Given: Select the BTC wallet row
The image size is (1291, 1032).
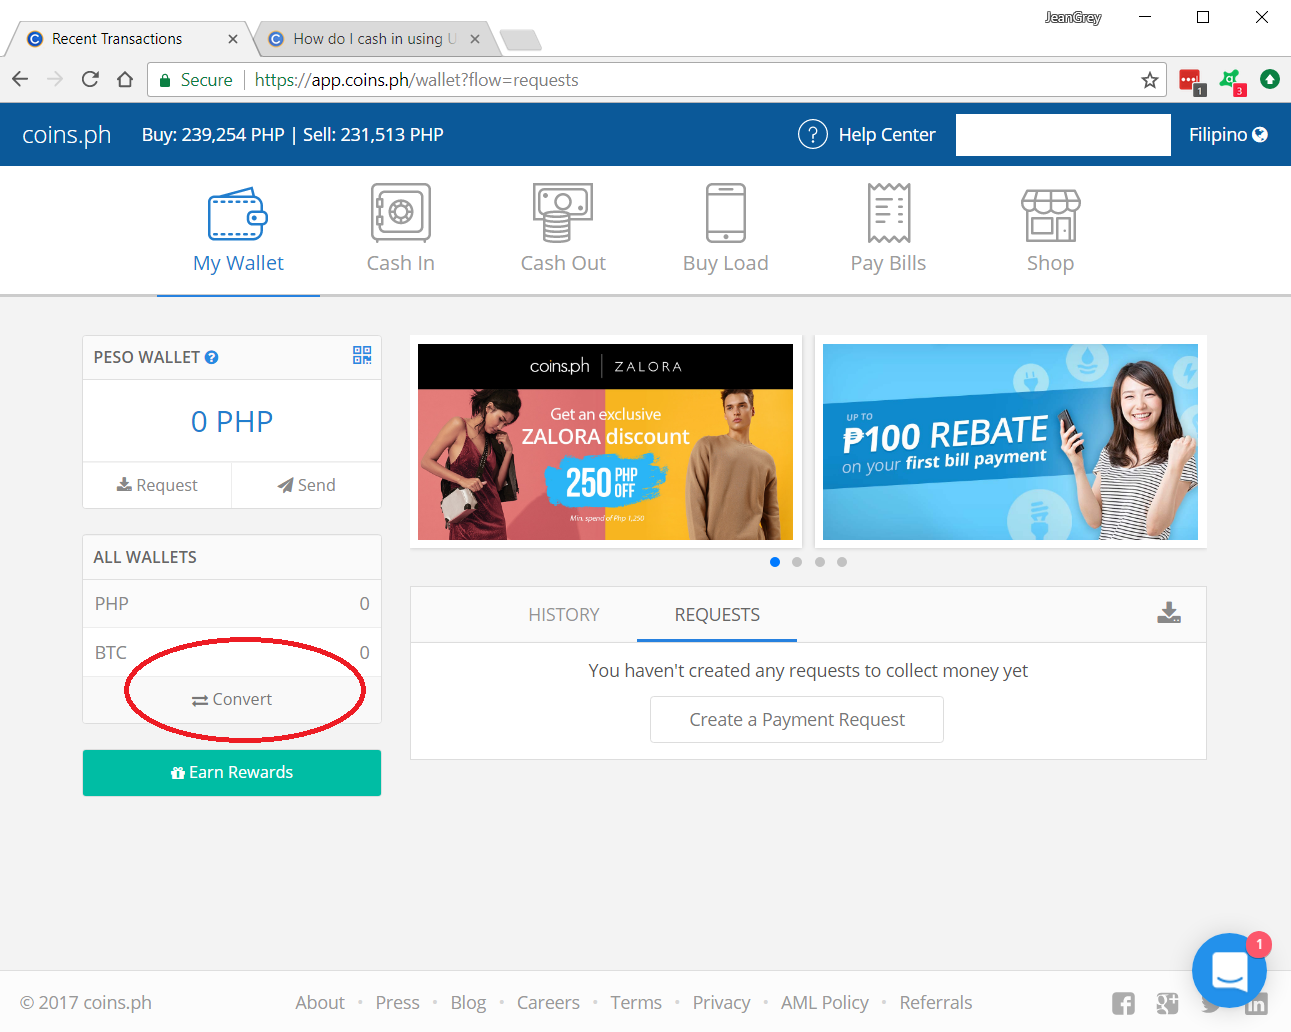Looking at the screenshot, I should point(232,653).
